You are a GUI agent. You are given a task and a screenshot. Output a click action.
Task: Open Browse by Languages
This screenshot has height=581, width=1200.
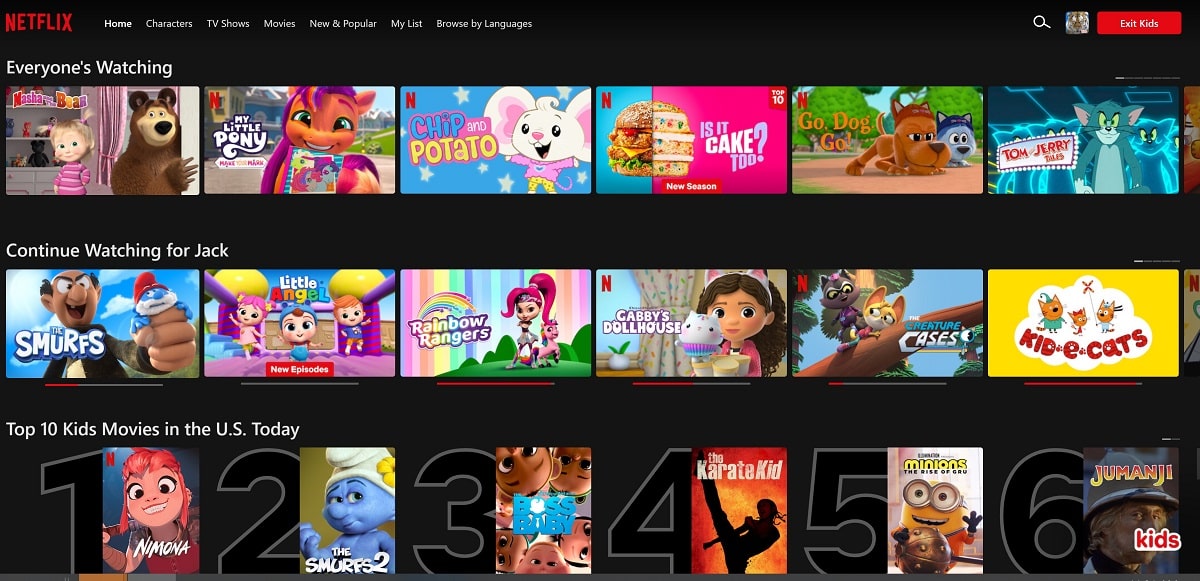tap(484, 23)
